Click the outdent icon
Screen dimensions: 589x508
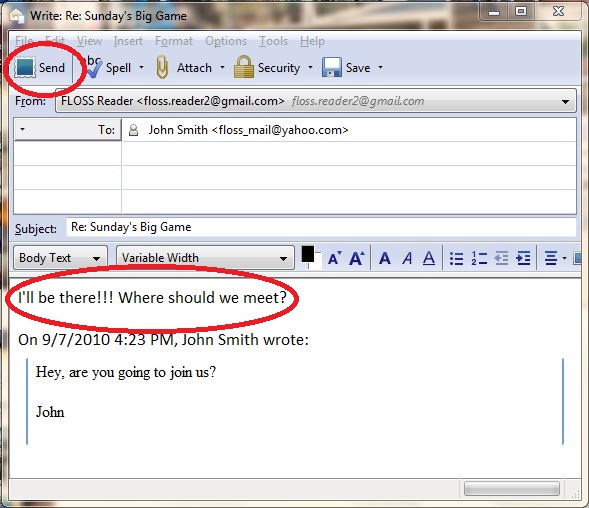(501, 258)
